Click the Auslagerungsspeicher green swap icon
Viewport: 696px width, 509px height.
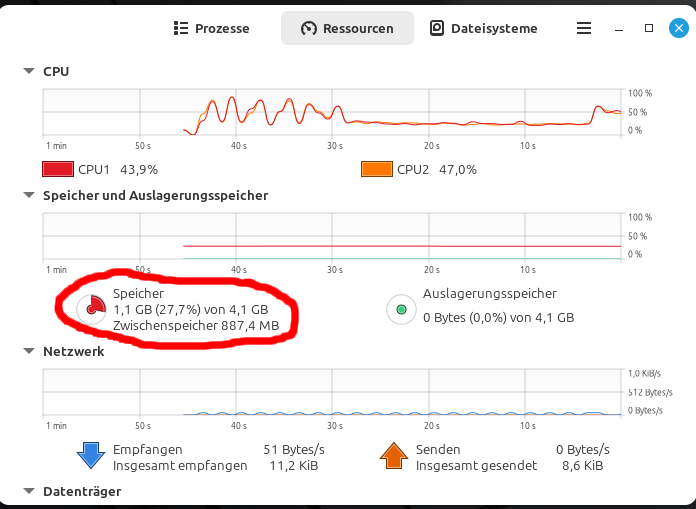click(401, 309)
